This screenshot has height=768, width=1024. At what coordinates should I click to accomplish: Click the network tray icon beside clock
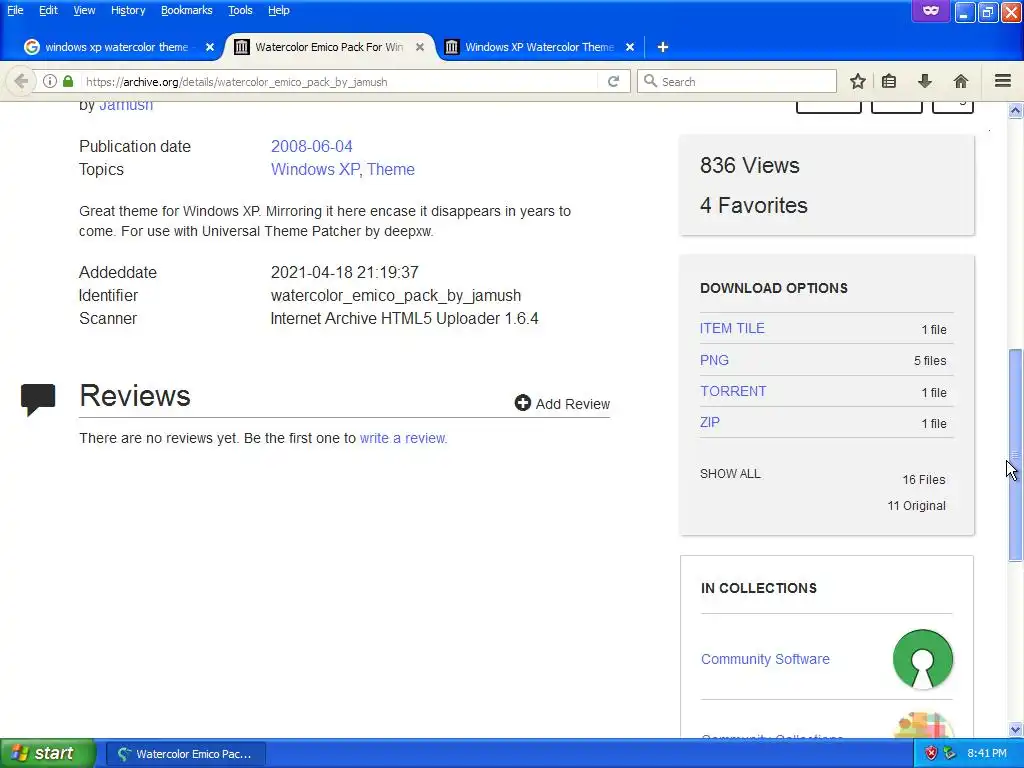[950, 754]
